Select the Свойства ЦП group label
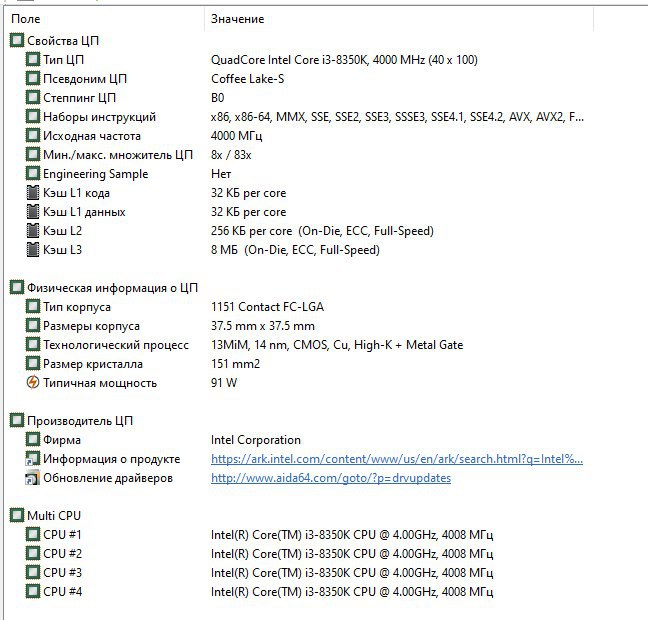 (63, 41)
